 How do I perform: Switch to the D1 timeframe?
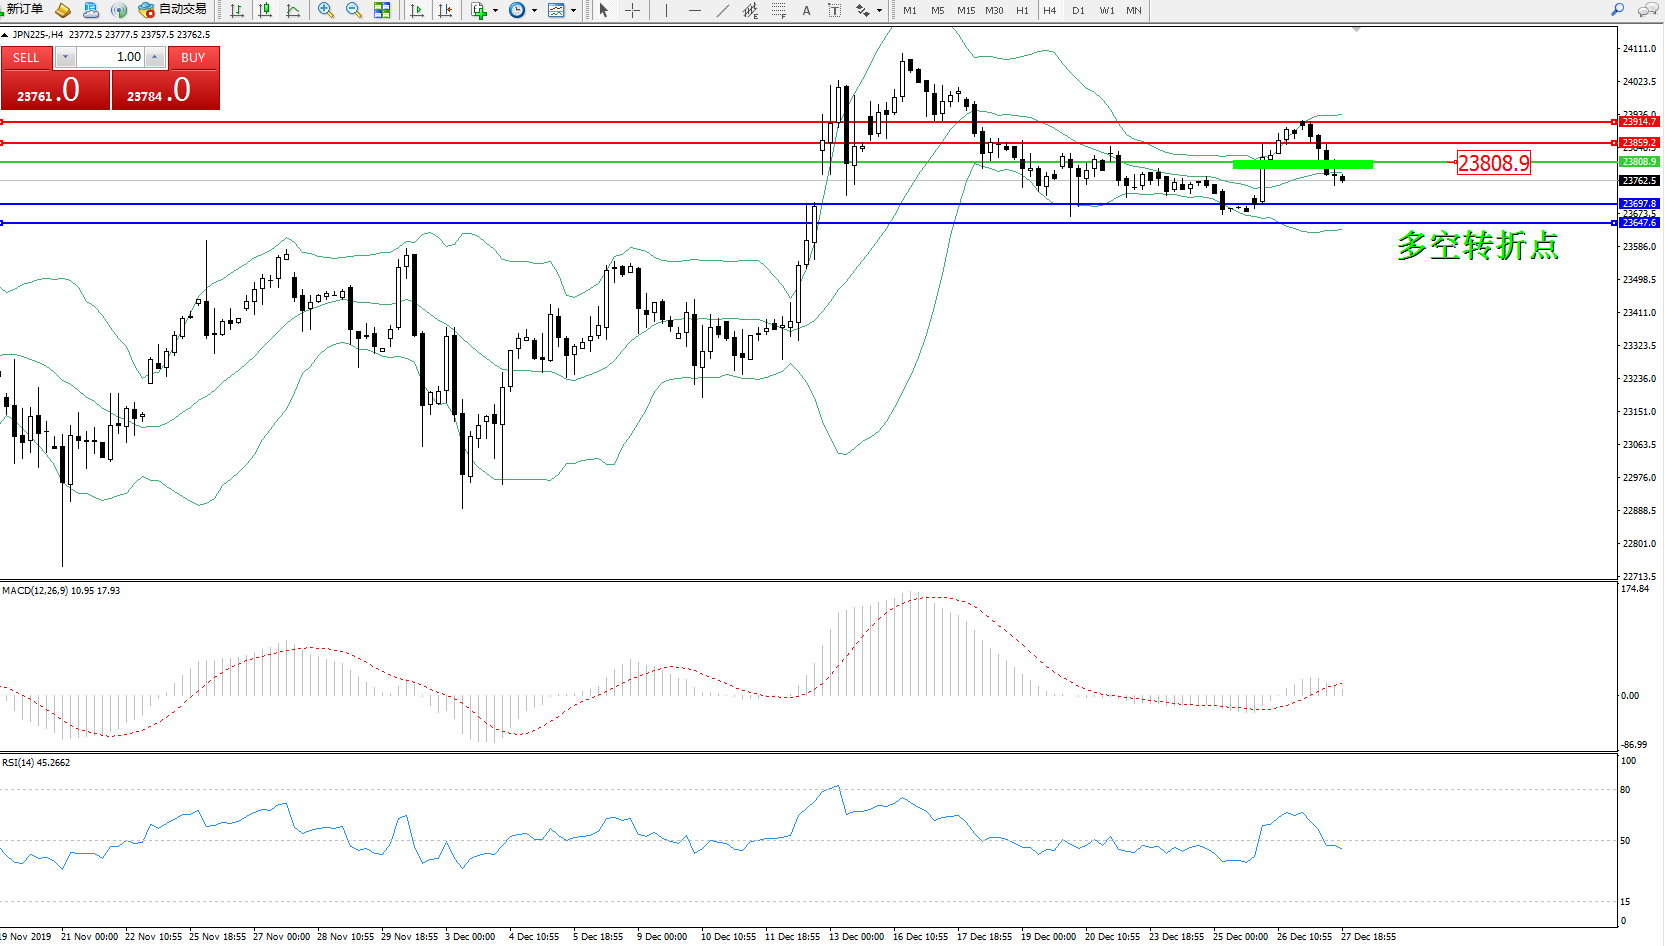pos(1078,10)
